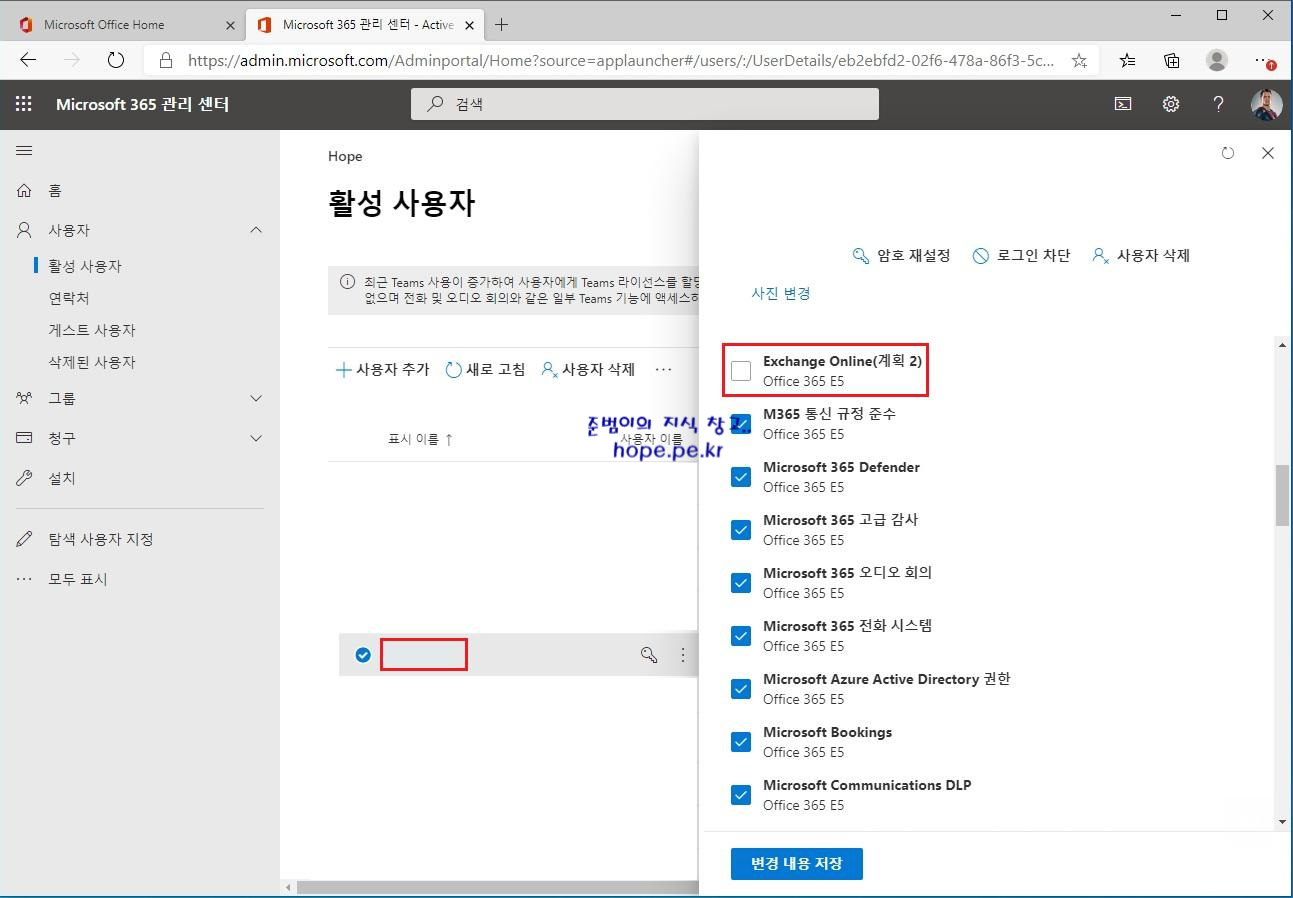Open the help question mark icon

click(x=1218, y=104)
